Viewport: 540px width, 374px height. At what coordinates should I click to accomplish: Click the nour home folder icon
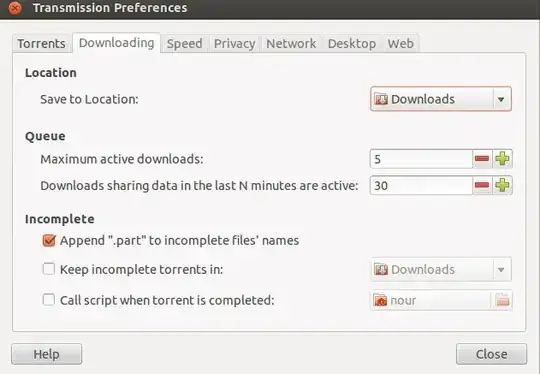(380, 300)
